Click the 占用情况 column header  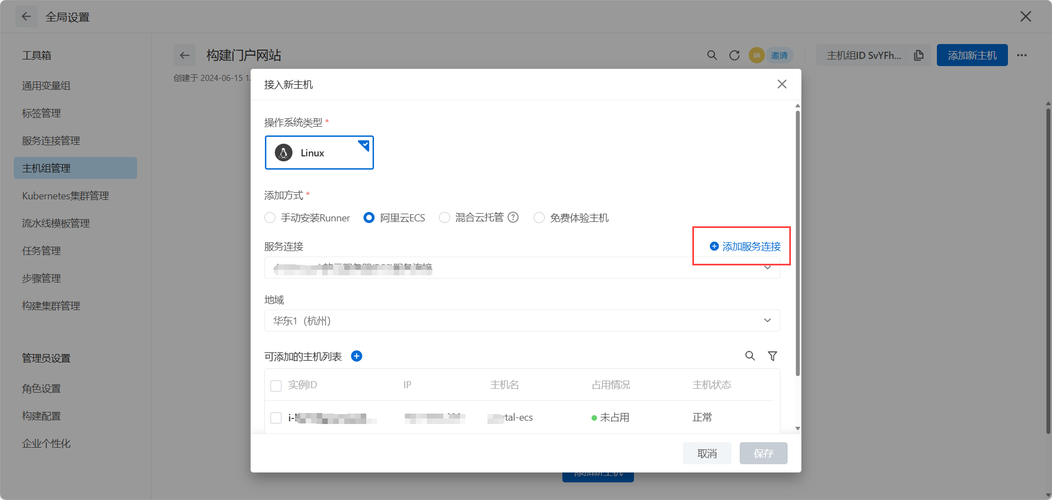[x=611, y=386]
